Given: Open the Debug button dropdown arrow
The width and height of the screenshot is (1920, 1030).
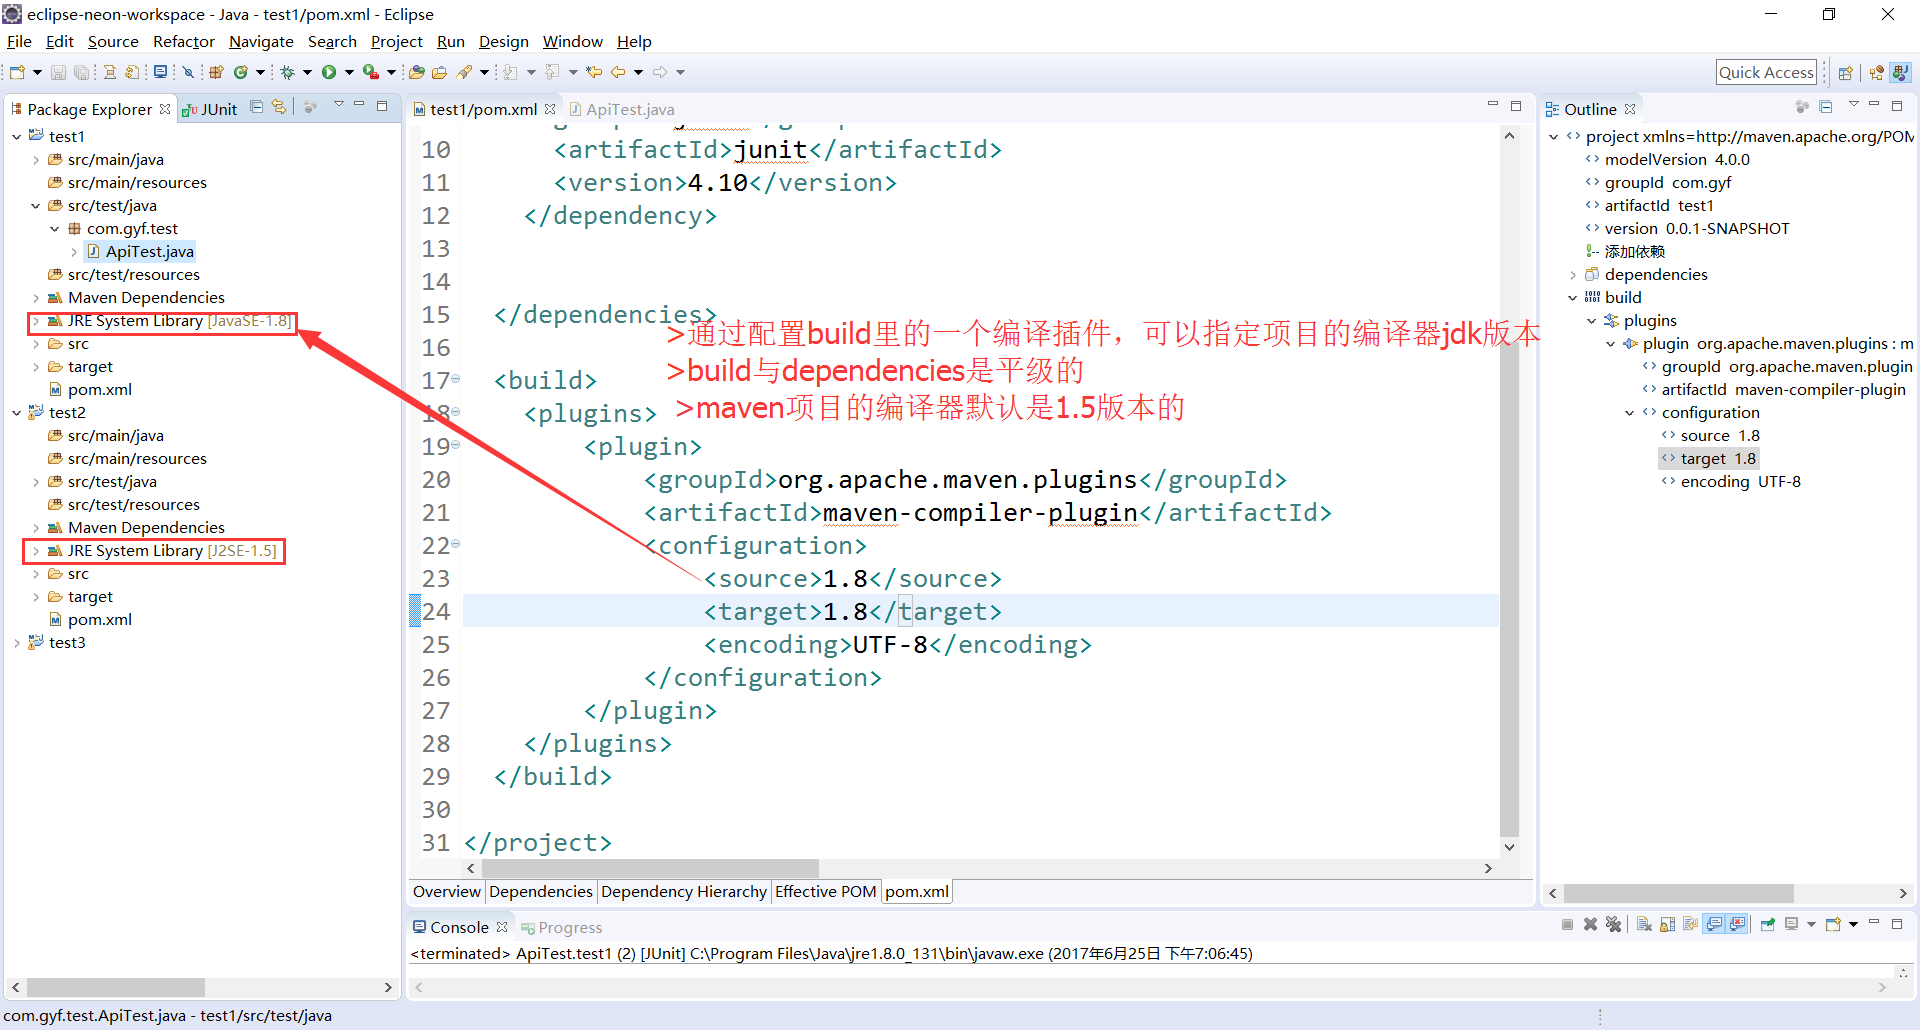Looking at the screenshot, I should coord(307,72).
